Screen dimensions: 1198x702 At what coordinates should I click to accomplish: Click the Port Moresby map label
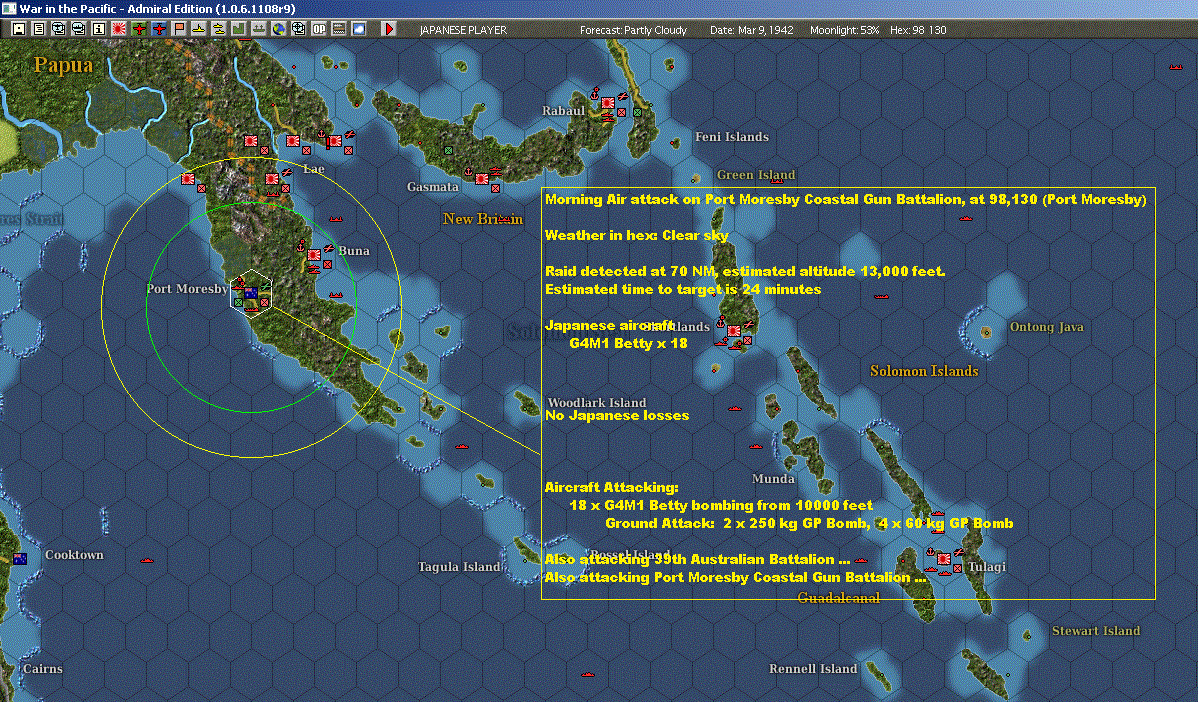(187, 289)
